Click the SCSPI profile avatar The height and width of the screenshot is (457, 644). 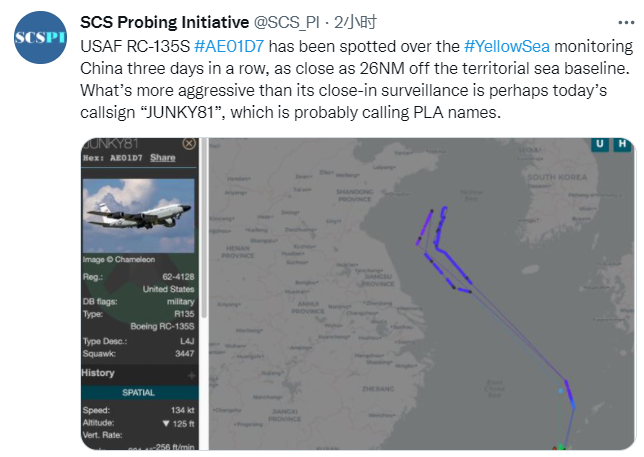pos(40,36)
